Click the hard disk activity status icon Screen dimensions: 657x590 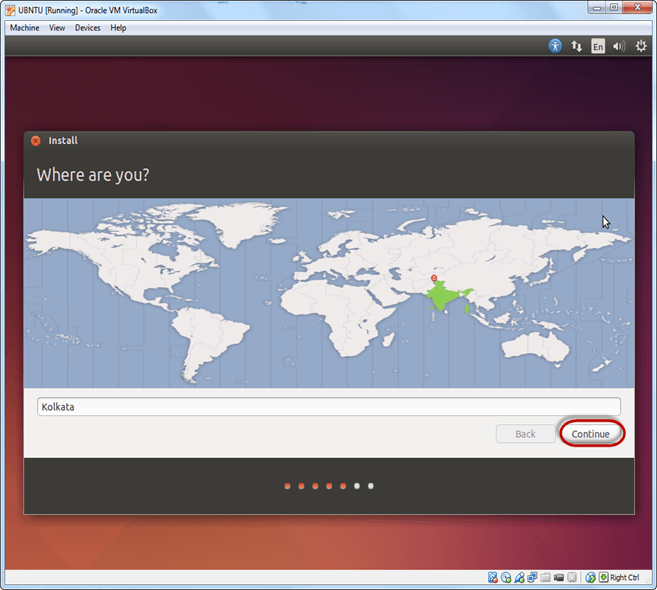coord(493,578)
